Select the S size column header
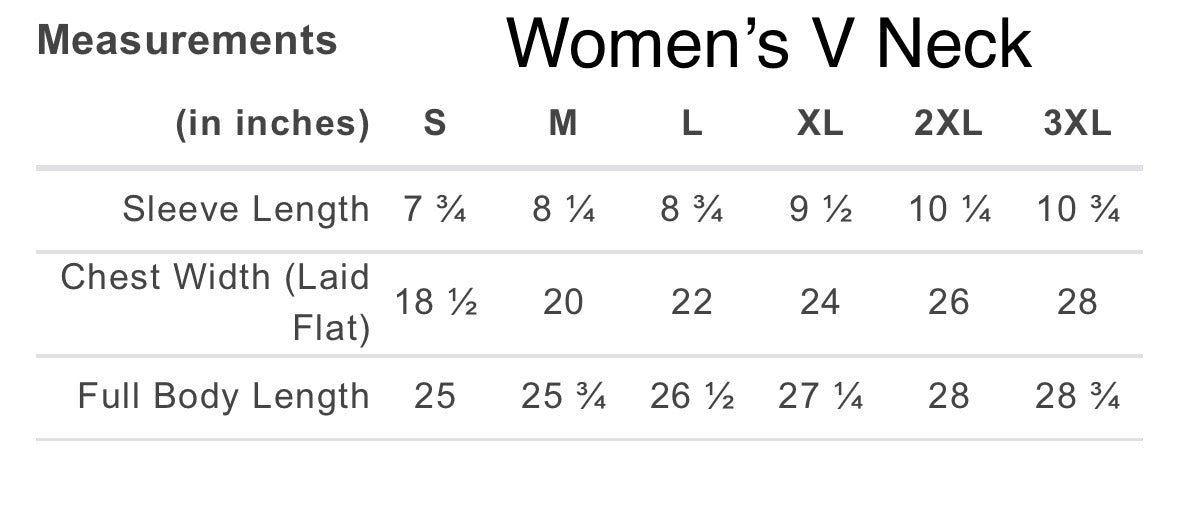This screenshot has width=1179, height=520. pos(435,124)
